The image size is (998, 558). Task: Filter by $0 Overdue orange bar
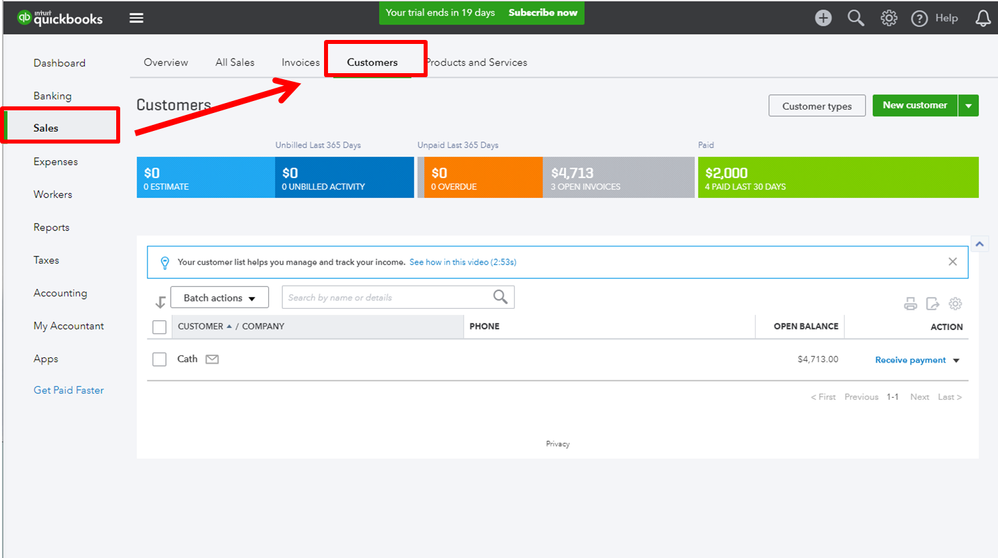point(483,178)
